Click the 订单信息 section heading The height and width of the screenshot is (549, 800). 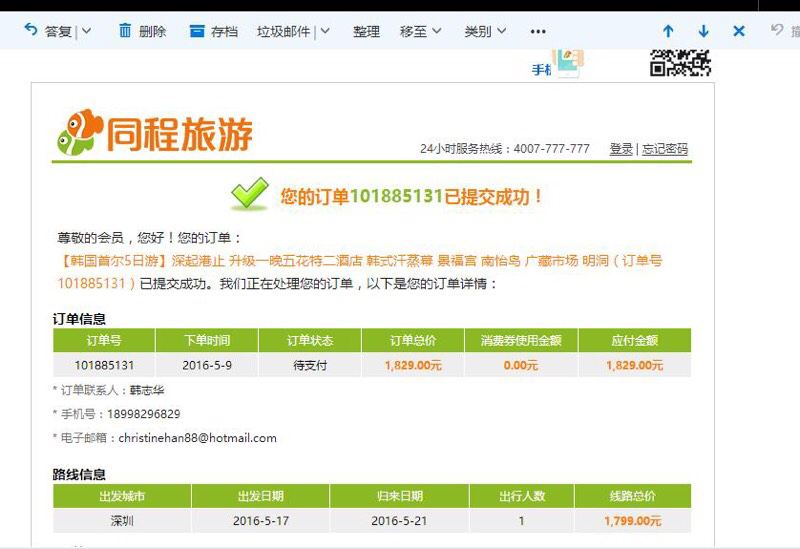click(x=79, y=319)
